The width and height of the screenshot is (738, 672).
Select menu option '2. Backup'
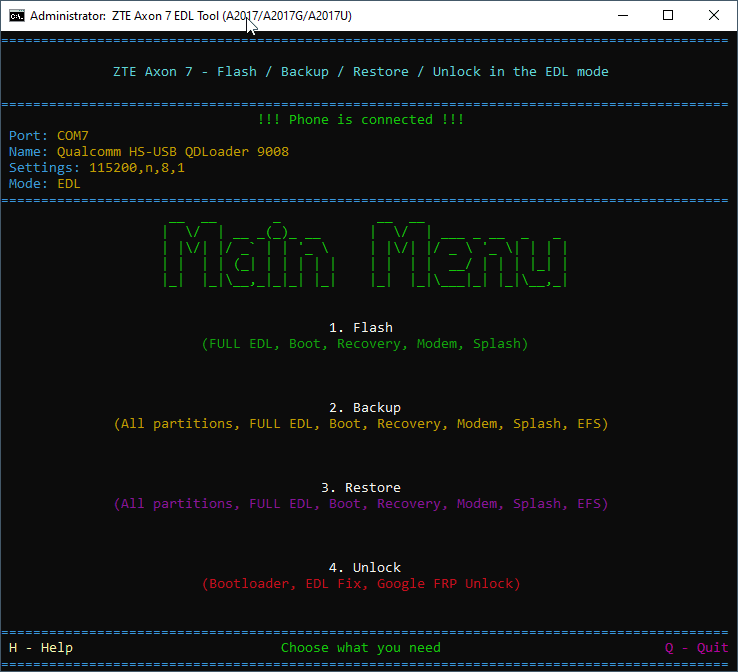tap(365, 408)
